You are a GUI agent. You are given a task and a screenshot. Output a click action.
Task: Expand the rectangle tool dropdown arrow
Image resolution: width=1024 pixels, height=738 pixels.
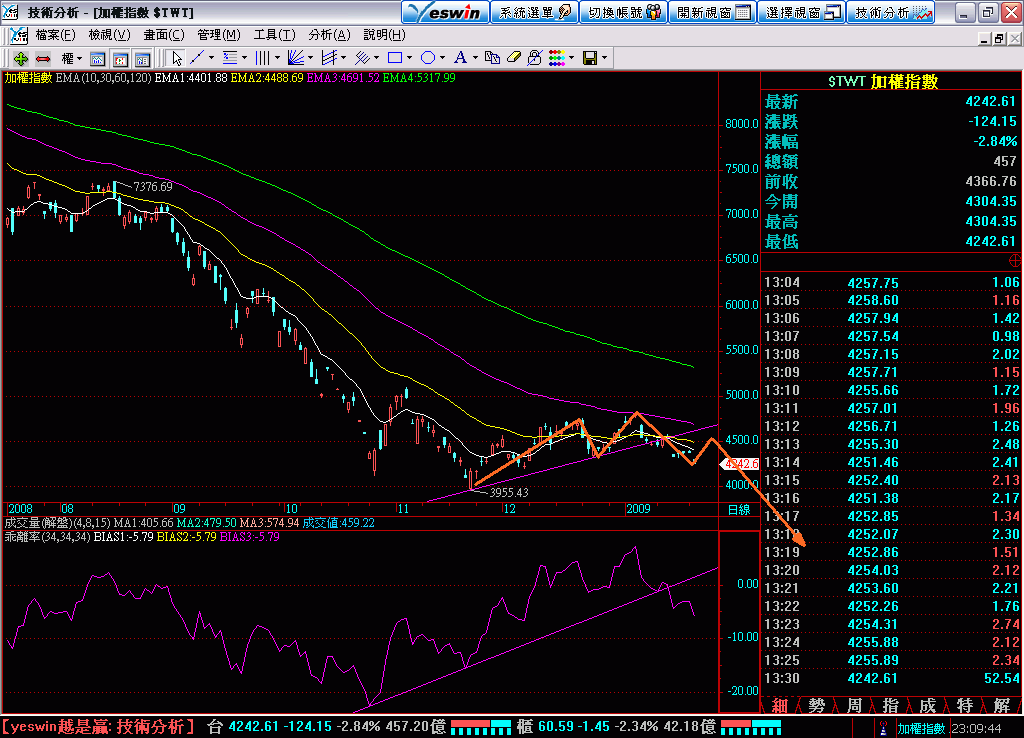[x=409, y=58]
